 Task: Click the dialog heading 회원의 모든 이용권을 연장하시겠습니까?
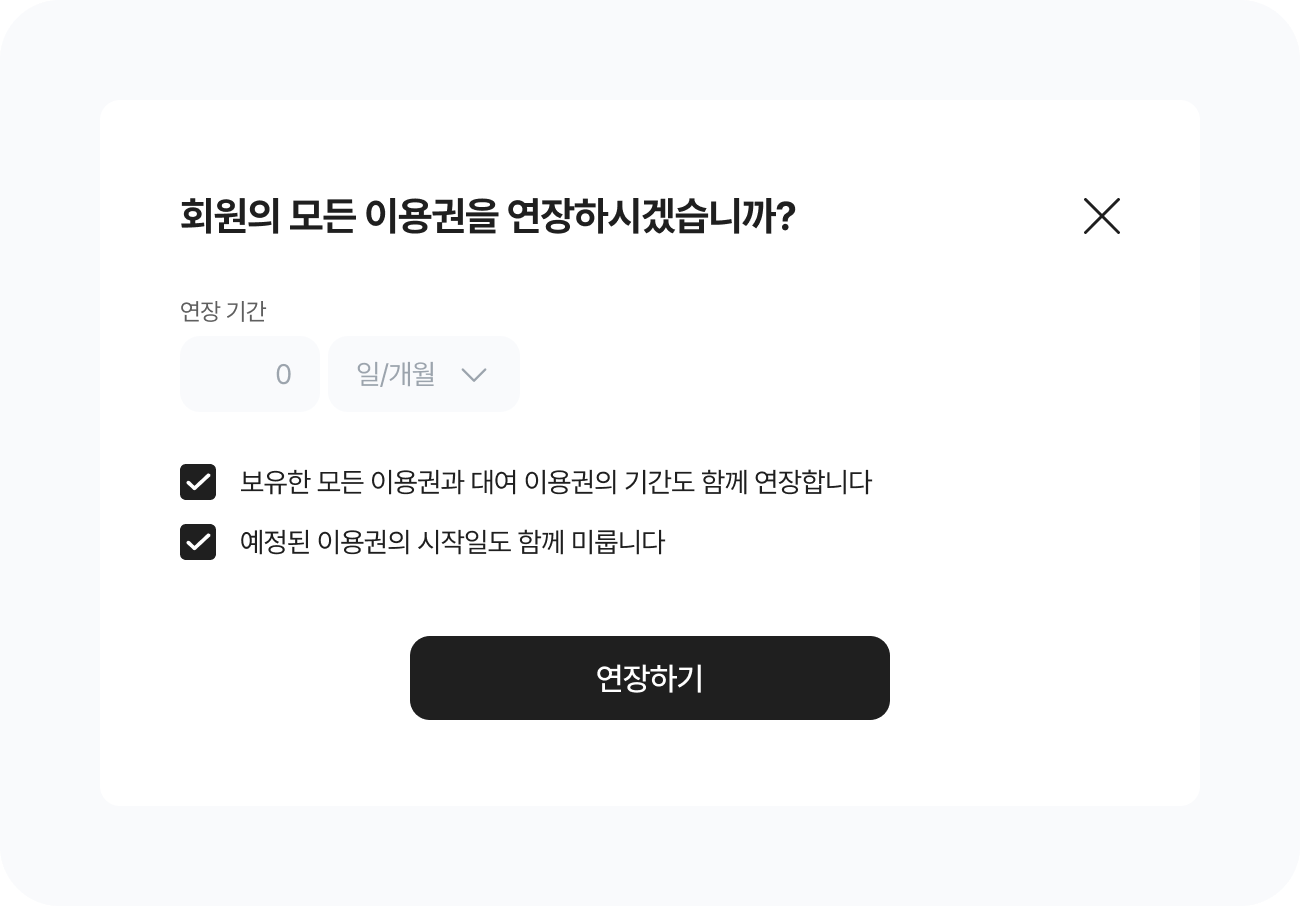point(487,216)
